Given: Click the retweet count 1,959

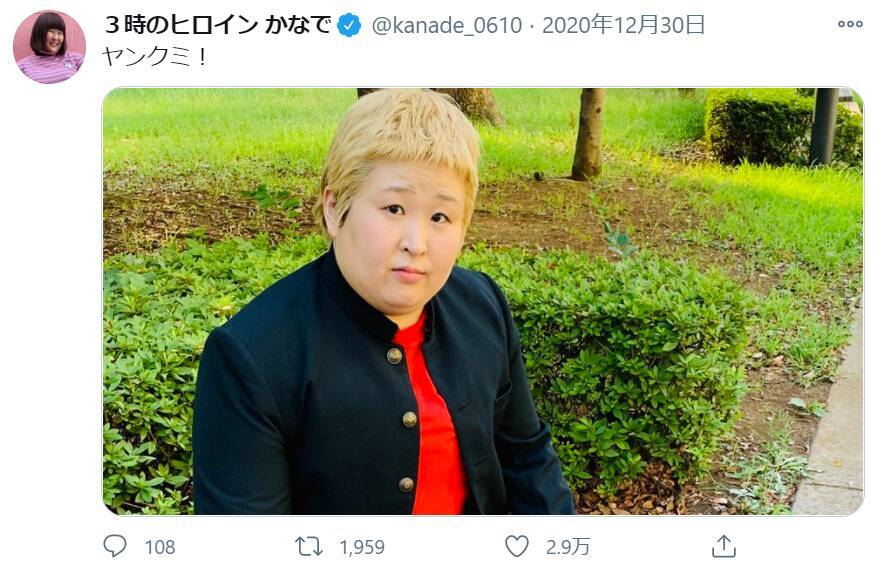Looking at the screenshot, I should click(x=362, y=547).
